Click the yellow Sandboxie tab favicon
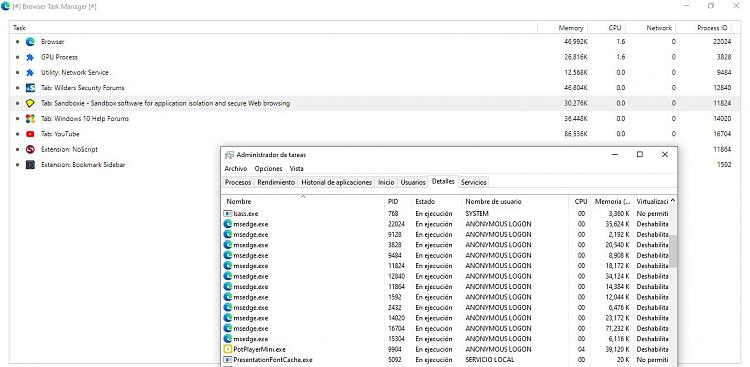The image size is (750, 367). [30, 103]
